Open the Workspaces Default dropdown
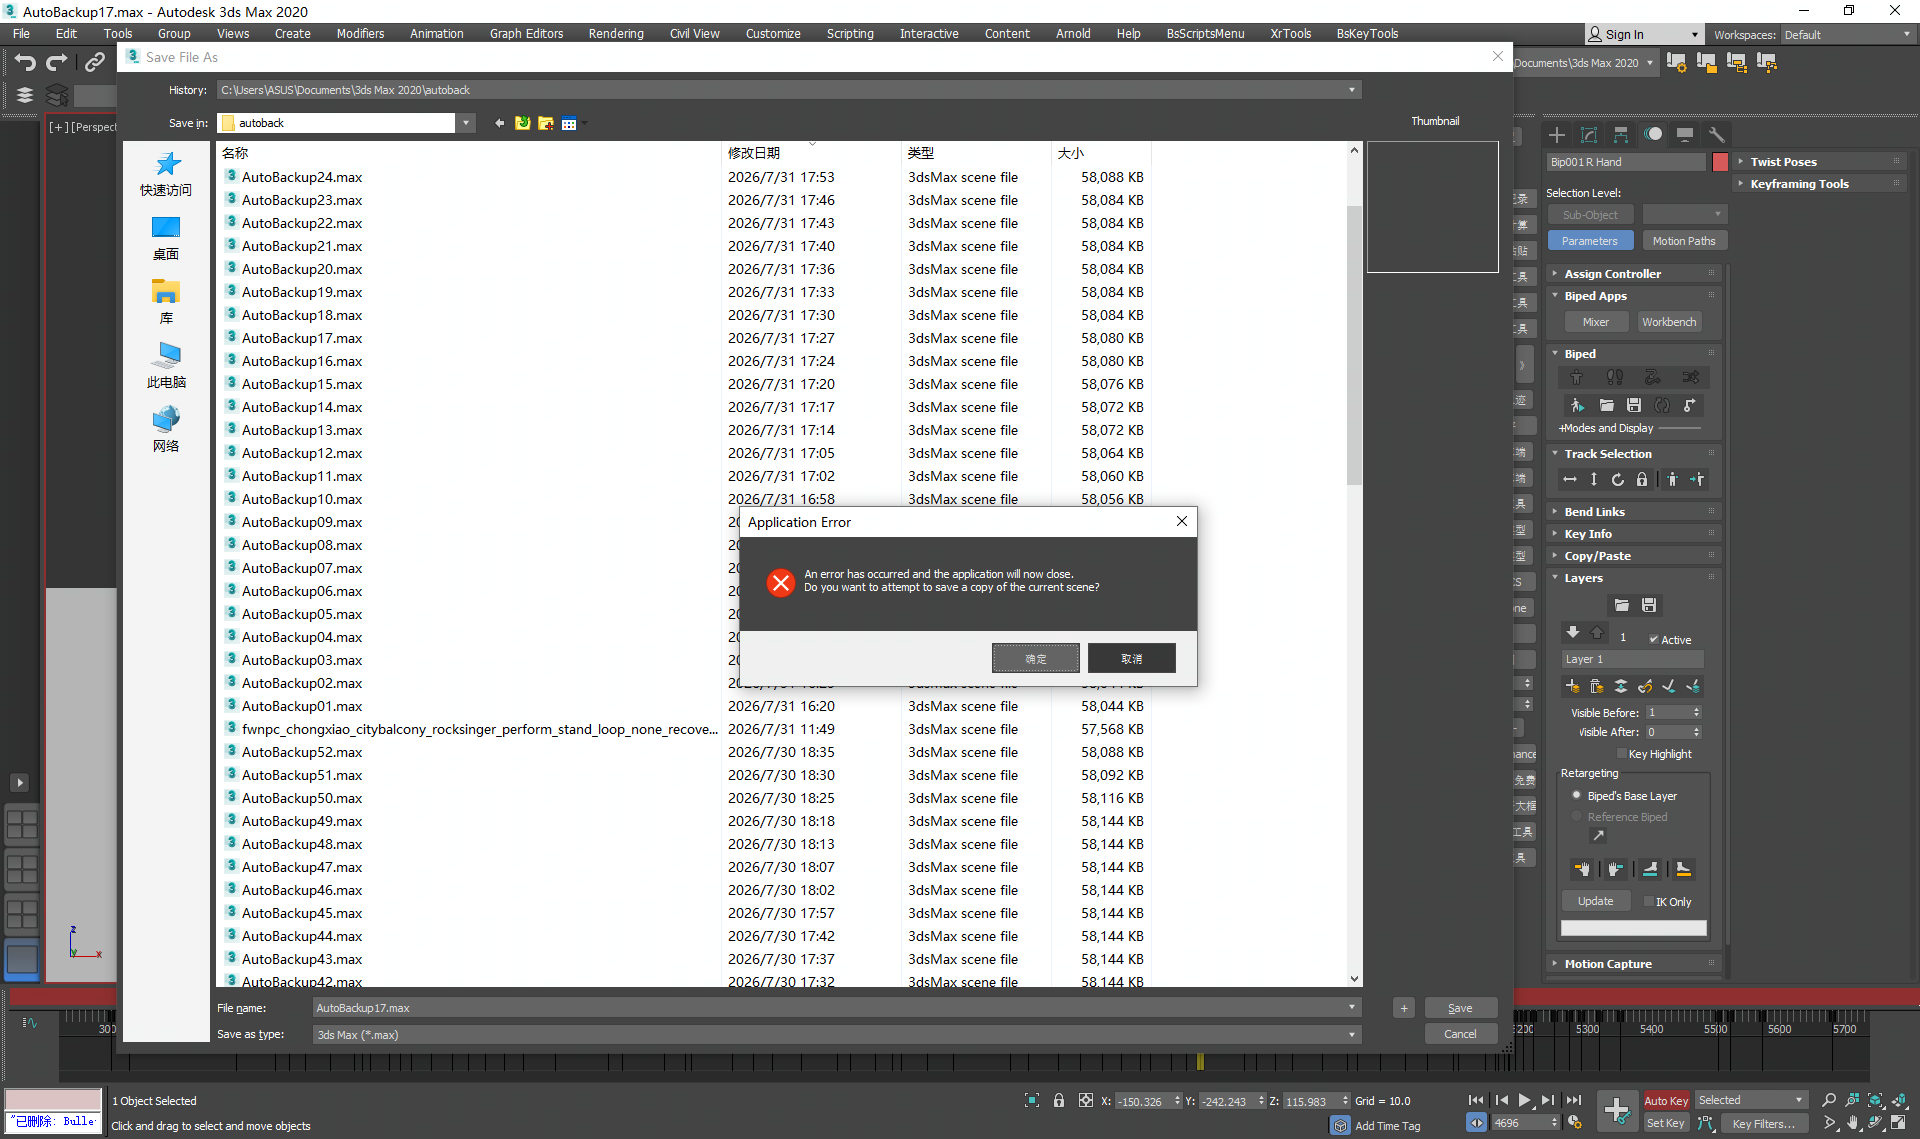1920x1139 pixels. [1847, 35]
